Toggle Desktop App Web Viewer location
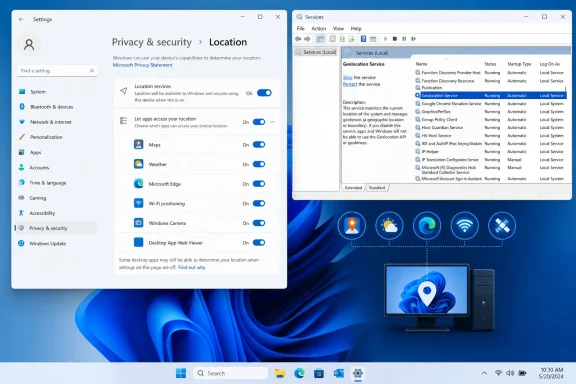The height and width of the screenshot is (384, 576). tap(259, 243)
